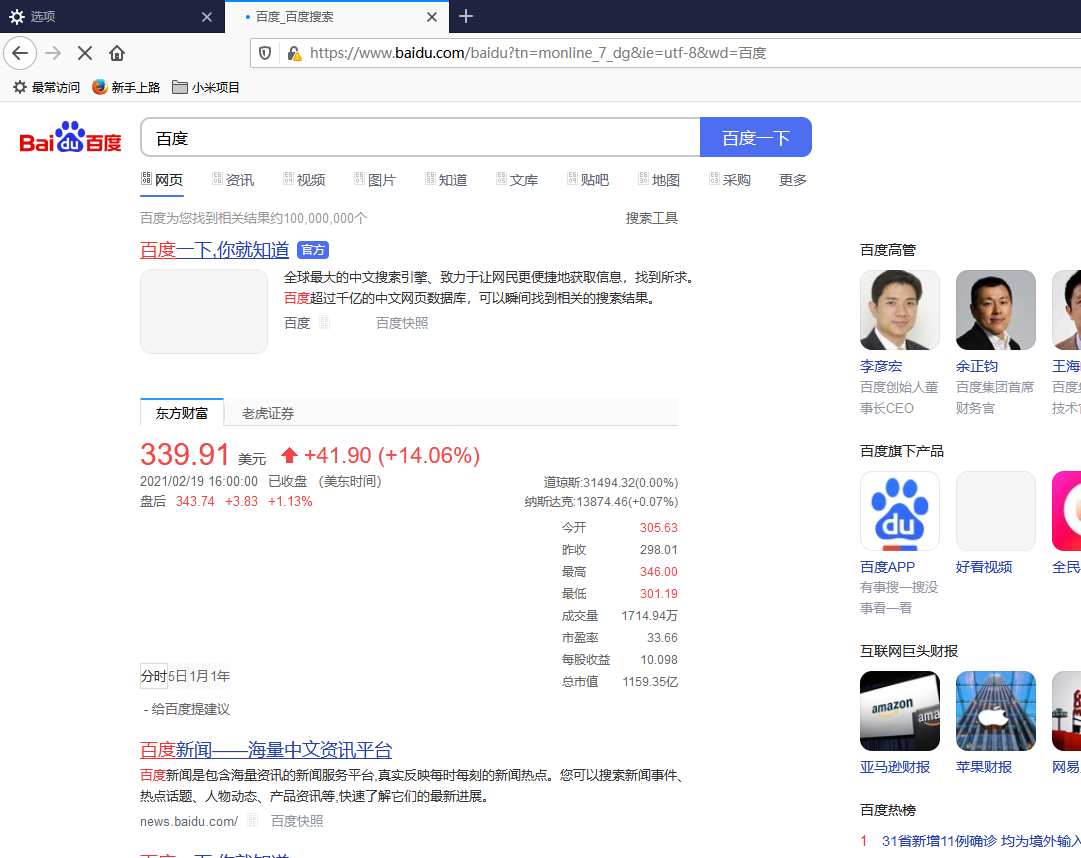Viewport: 1081px width, 858px height.
Task: Show the 5日 chart view
Action: click(x=178, y=676)
